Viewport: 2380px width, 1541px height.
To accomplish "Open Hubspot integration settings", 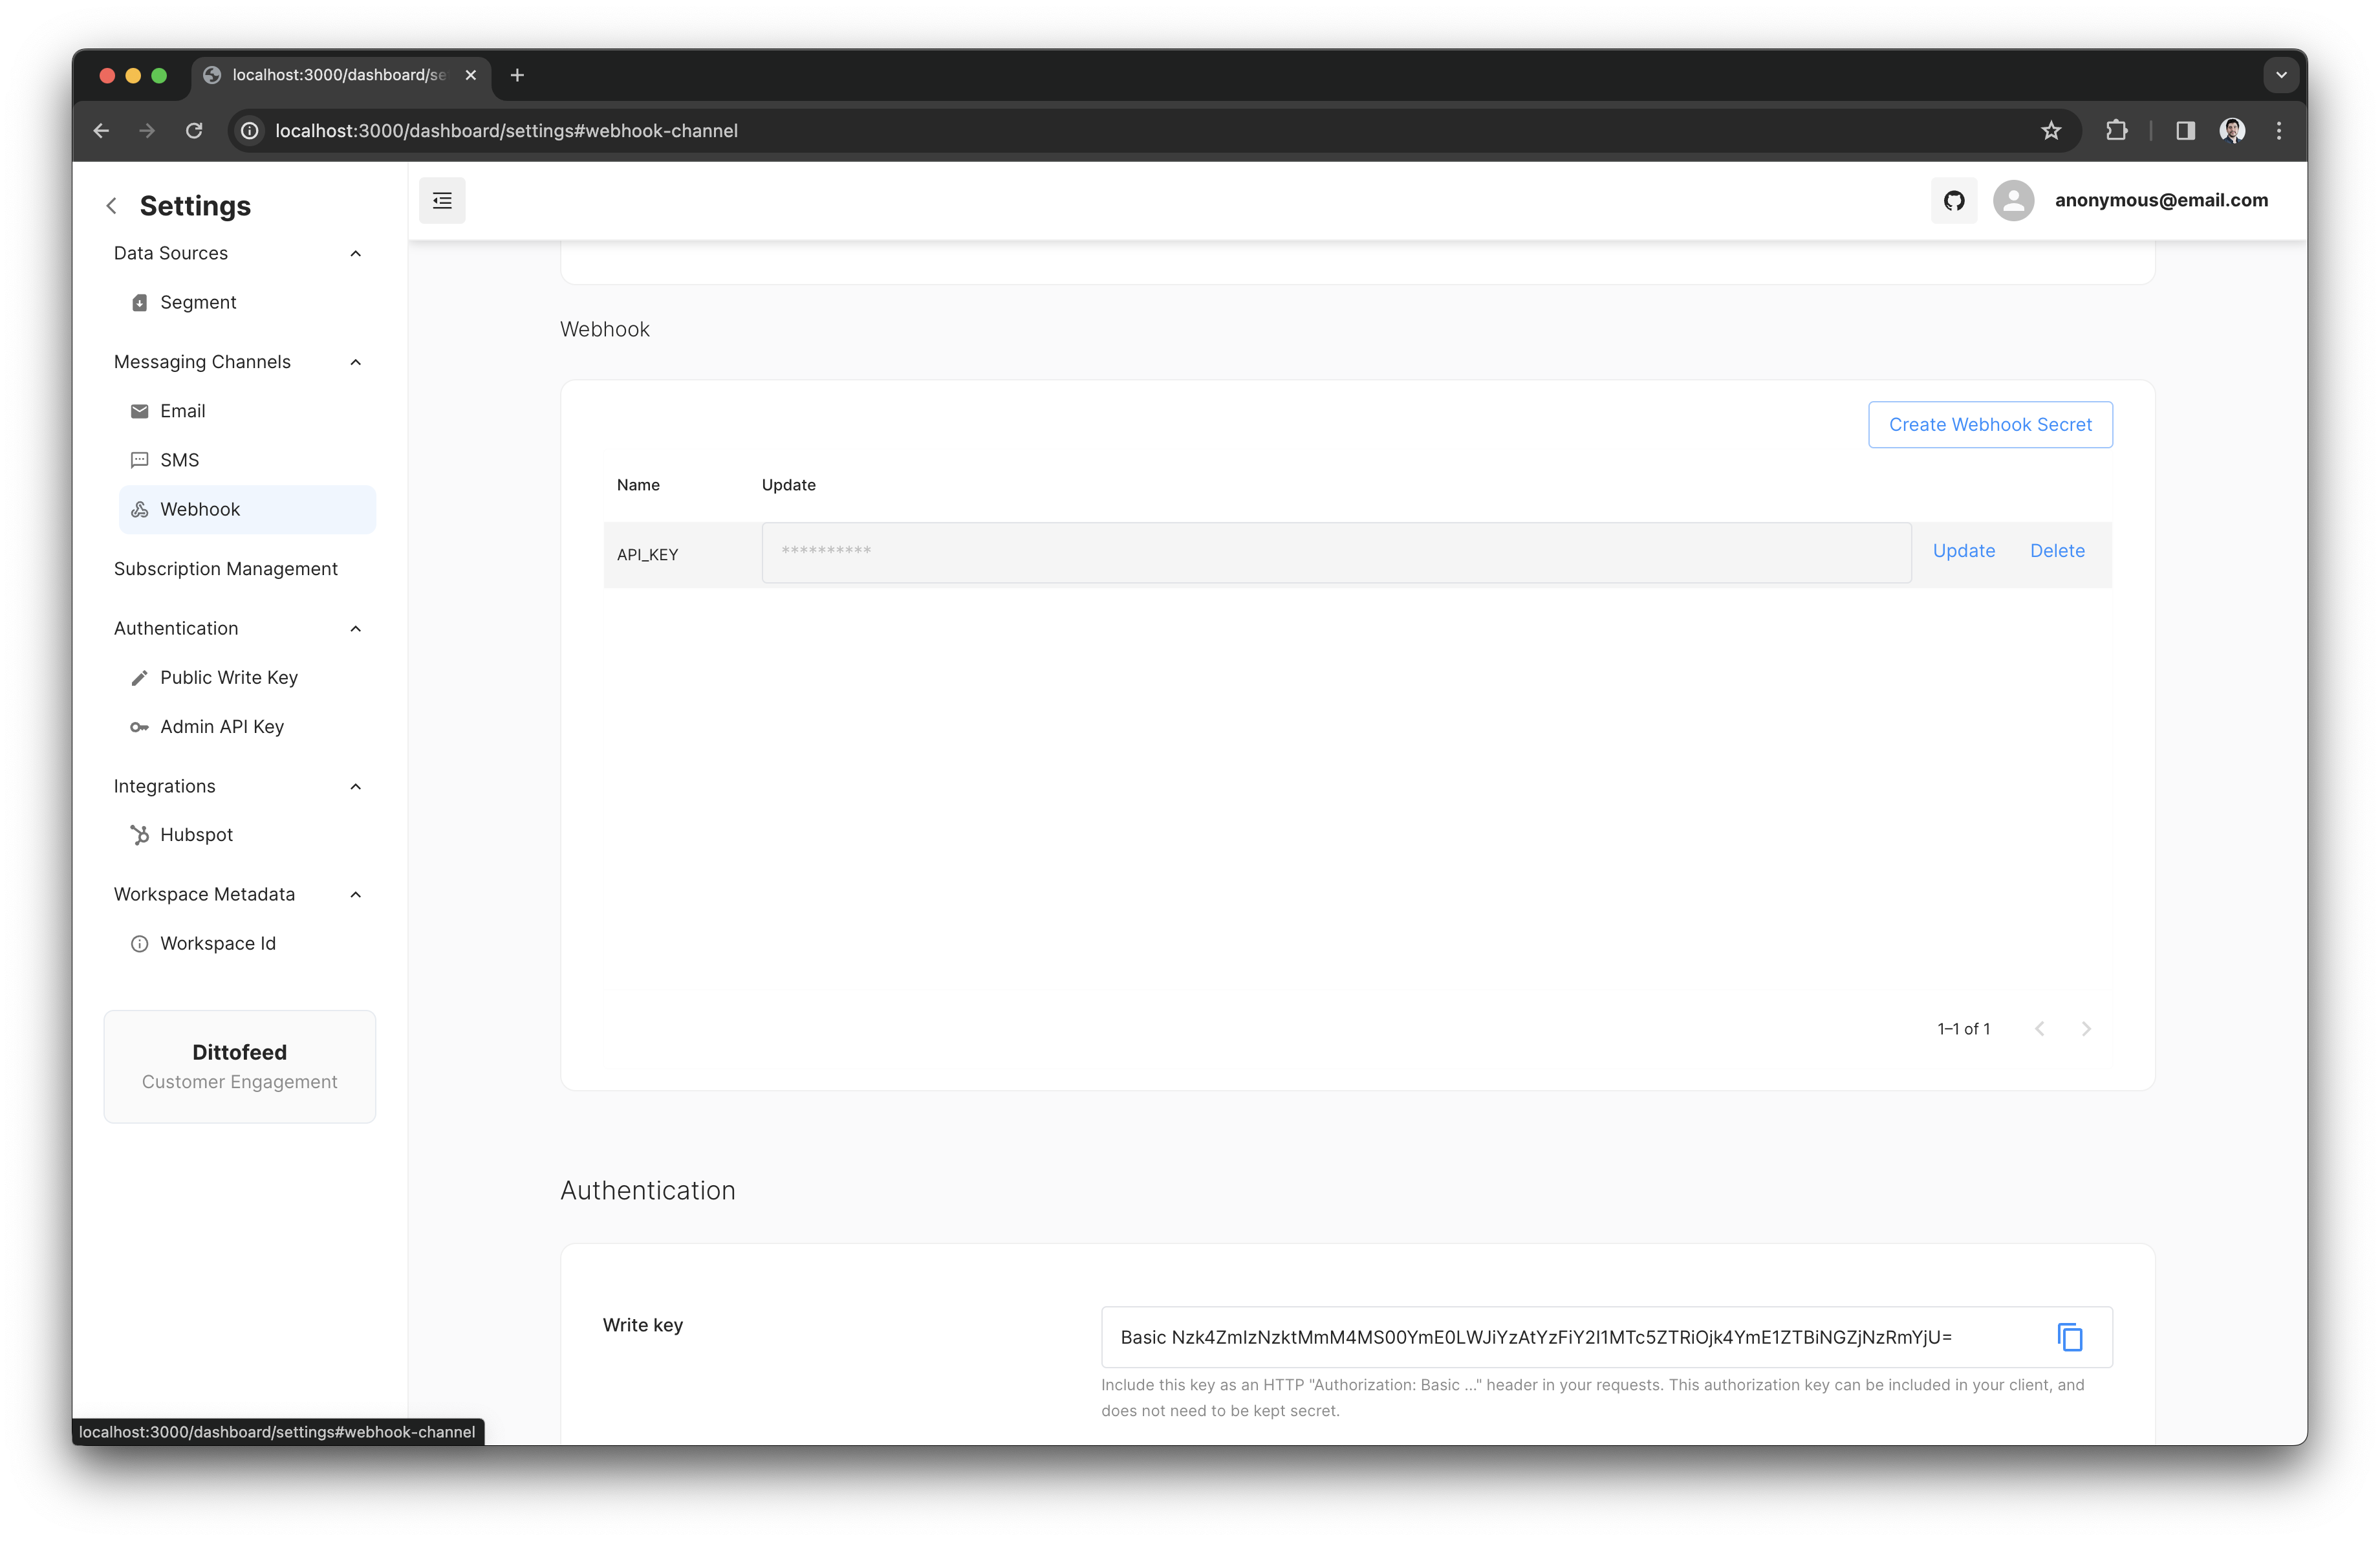I will click(196, 835).
